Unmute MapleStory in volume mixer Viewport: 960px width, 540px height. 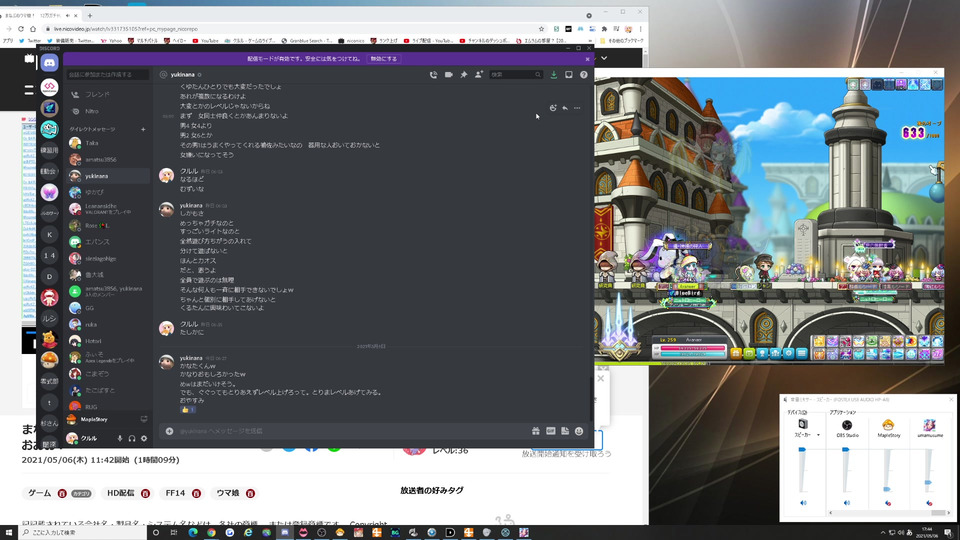[x=888, y=503]
